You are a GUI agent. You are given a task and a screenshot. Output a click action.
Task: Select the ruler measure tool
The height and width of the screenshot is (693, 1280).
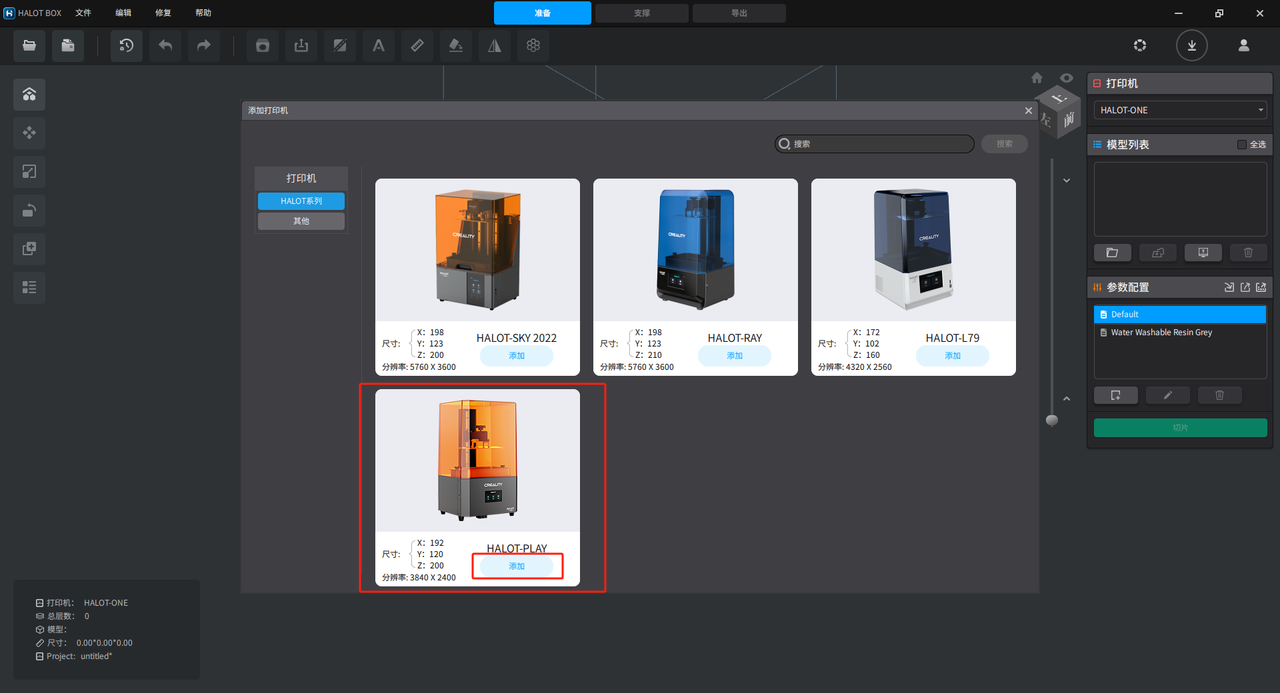[x=417, y=45]
